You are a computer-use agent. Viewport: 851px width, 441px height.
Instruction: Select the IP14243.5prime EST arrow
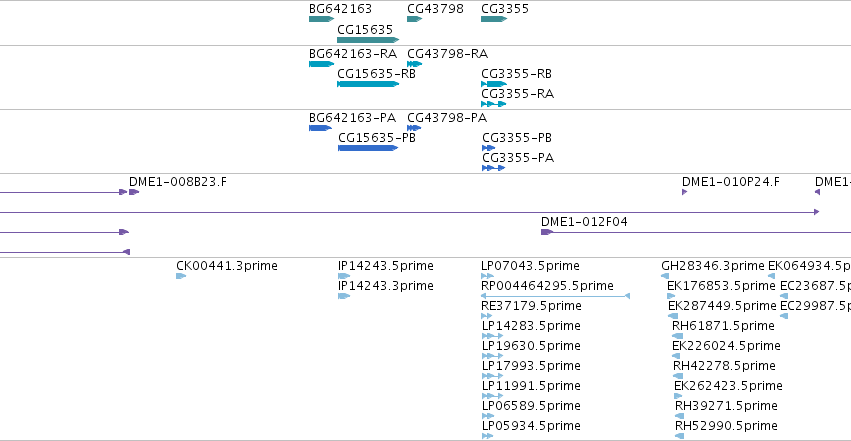coord(344,276)
